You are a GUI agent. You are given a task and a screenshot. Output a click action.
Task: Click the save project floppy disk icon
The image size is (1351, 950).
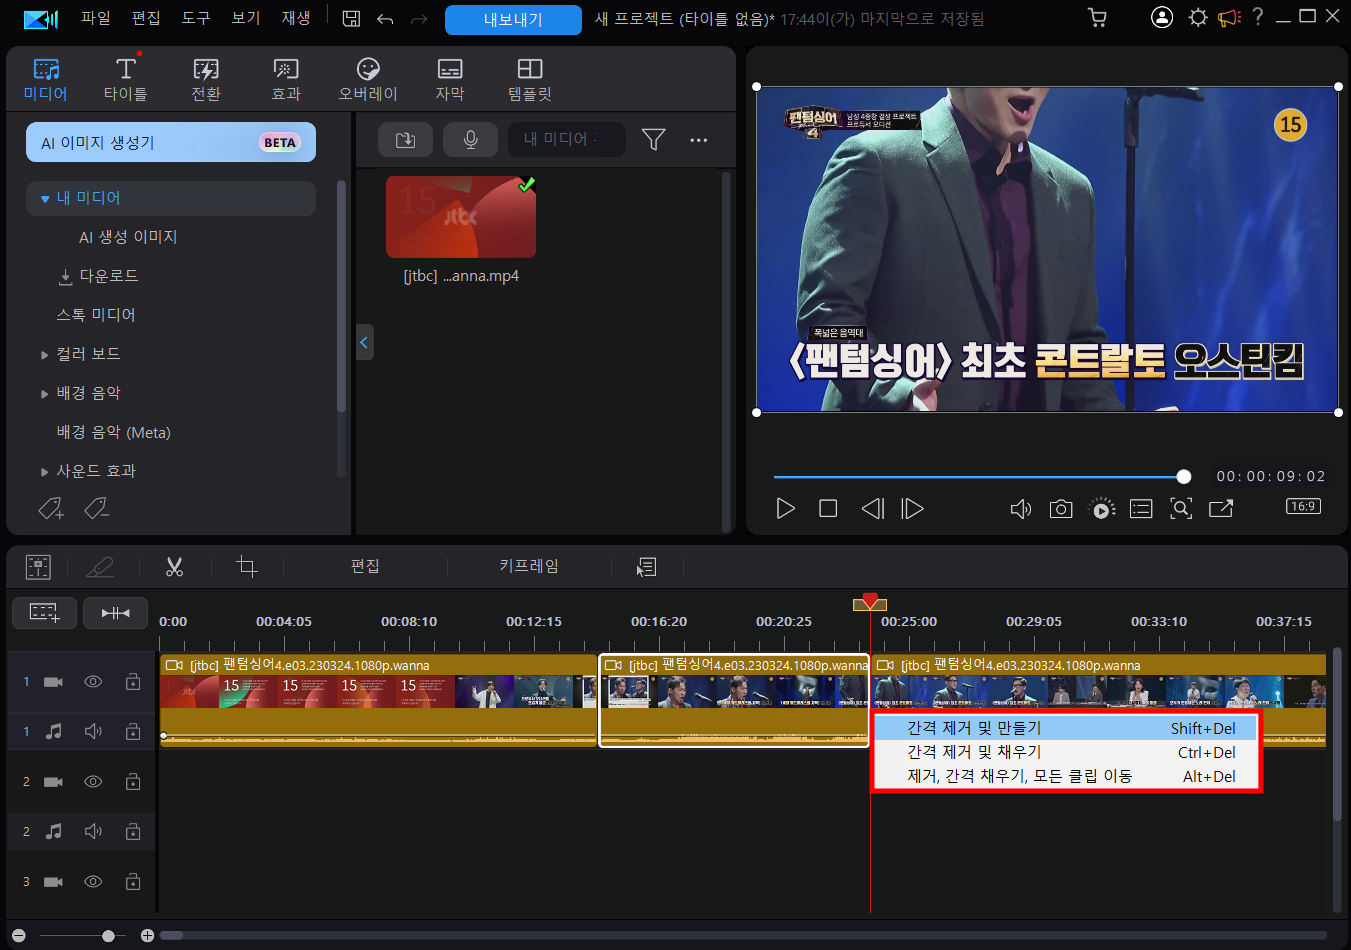pyautogui.click(x=351, y=18)
